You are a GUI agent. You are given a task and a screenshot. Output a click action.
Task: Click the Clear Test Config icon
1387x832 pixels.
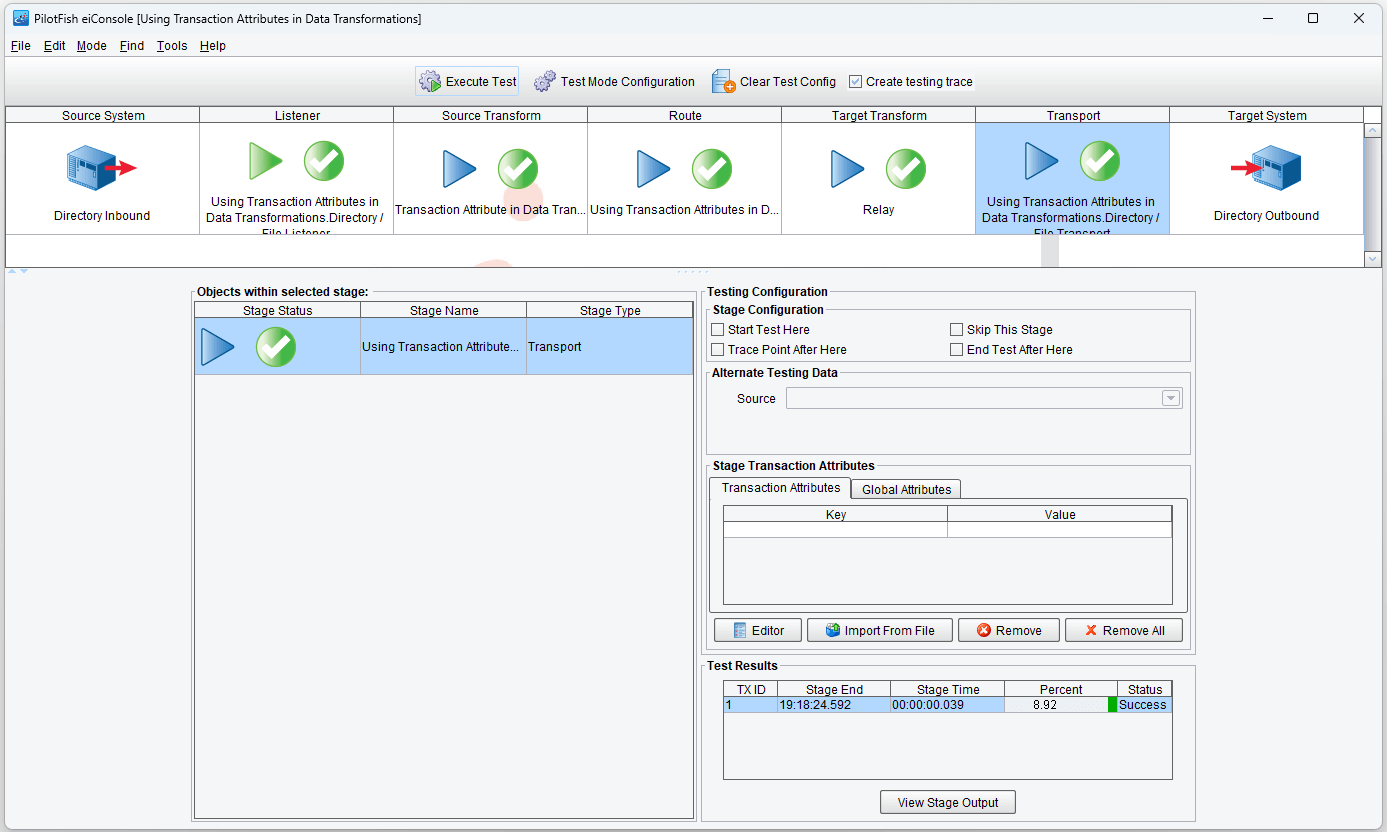pos(724,82)
